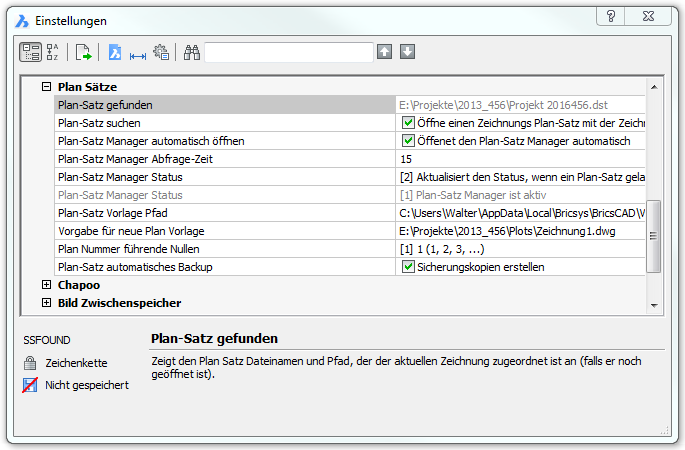Go to previous search result arrow
Screen dimensions: 685x450
385,52
